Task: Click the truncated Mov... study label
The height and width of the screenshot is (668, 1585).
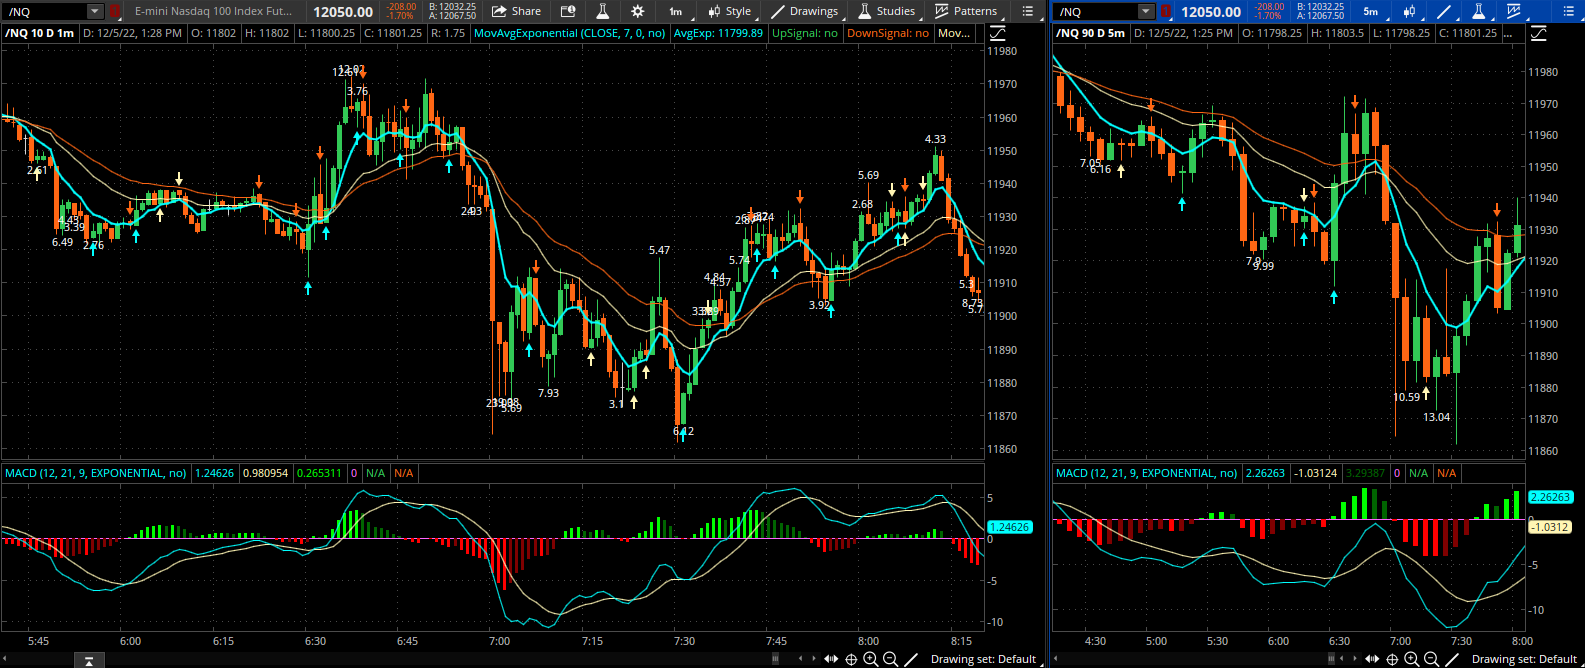Action: (x=954, y=33)
